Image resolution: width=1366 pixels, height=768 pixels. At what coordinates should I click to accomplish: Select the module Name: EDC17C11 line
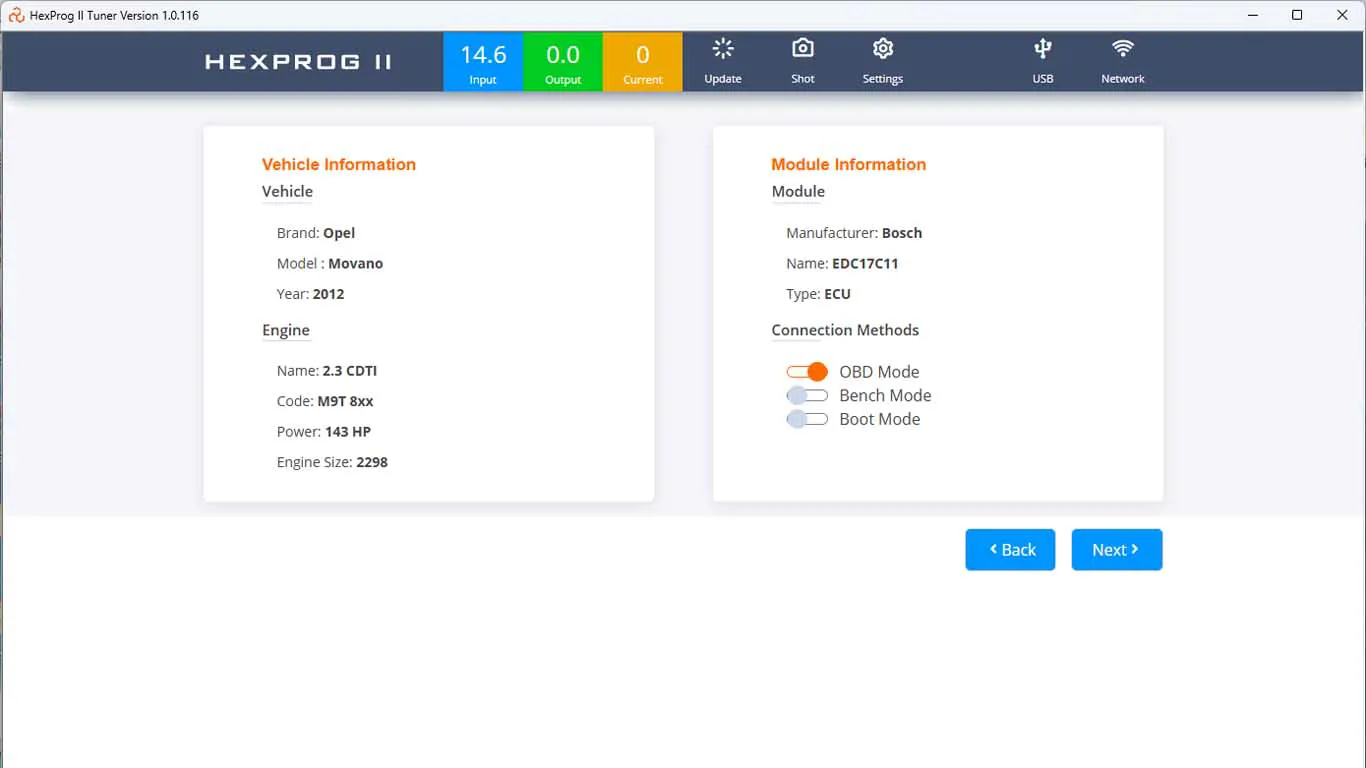point(842,264)
